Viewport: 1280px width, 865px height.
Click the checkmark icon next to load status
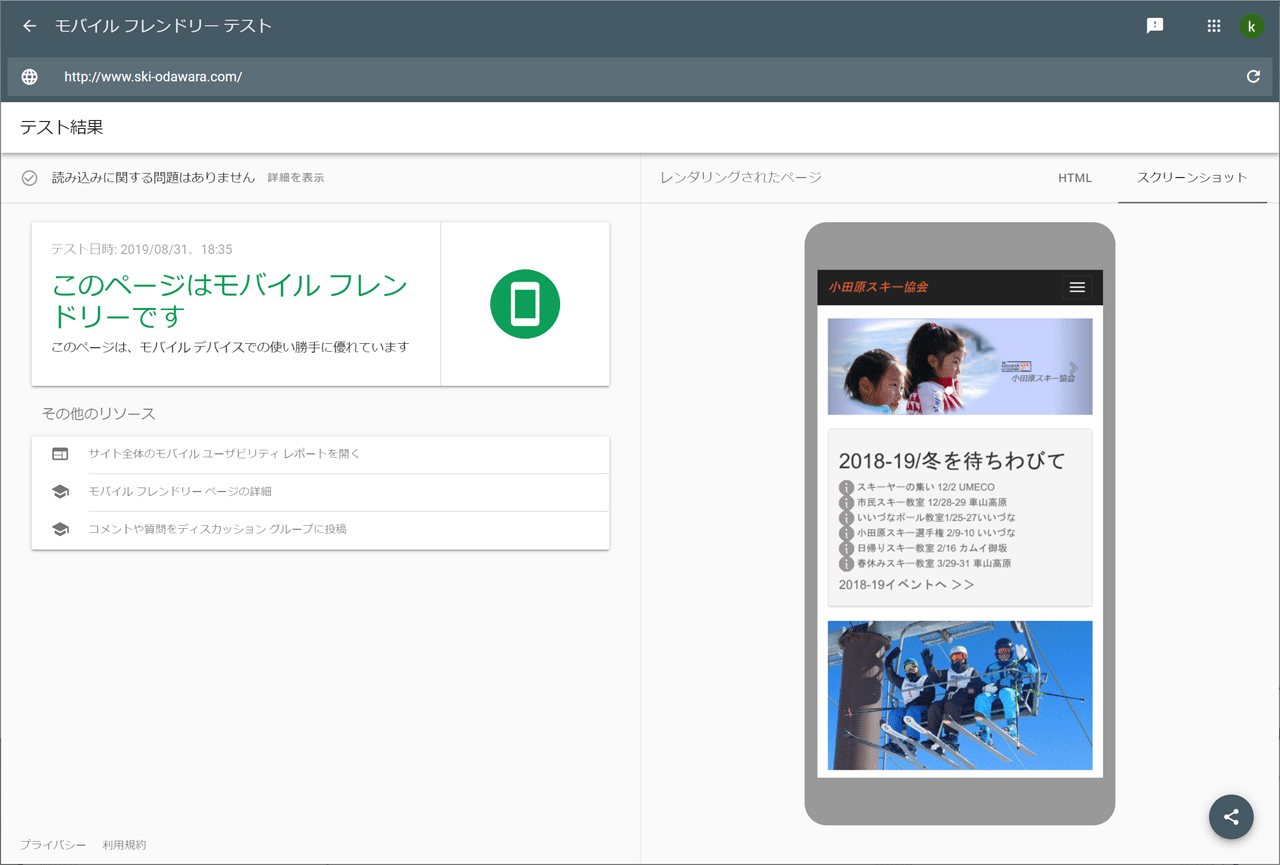click(30, 178)
